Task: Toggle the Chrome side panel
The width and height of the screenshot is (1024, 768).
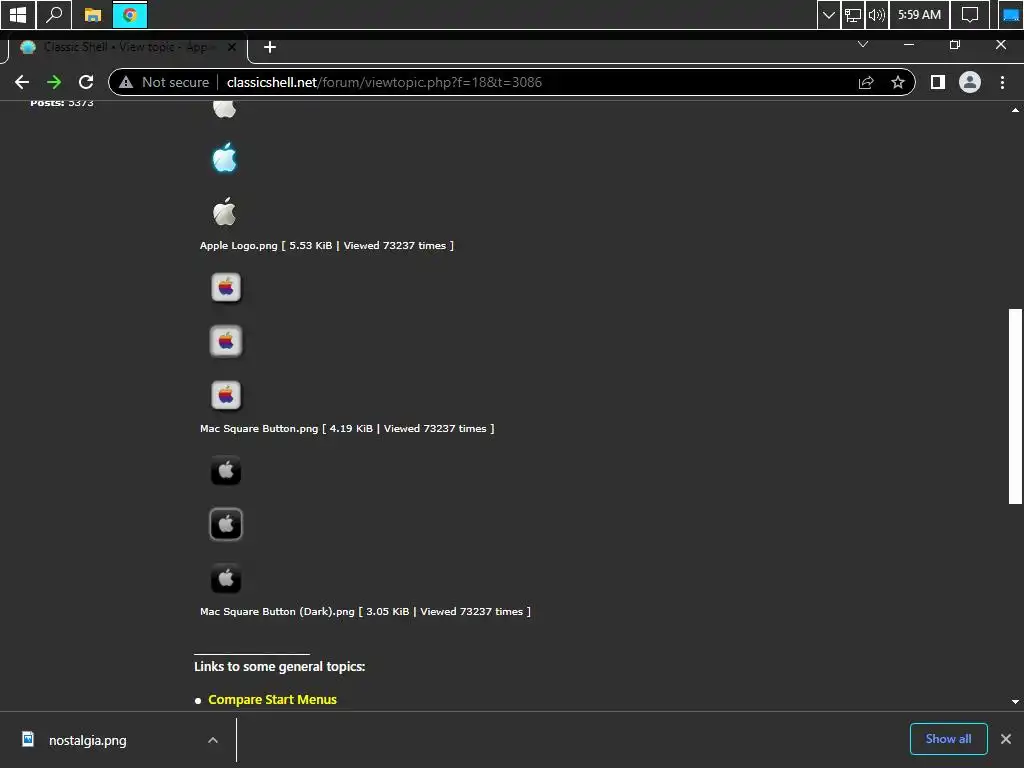Action: pos(938,82)
